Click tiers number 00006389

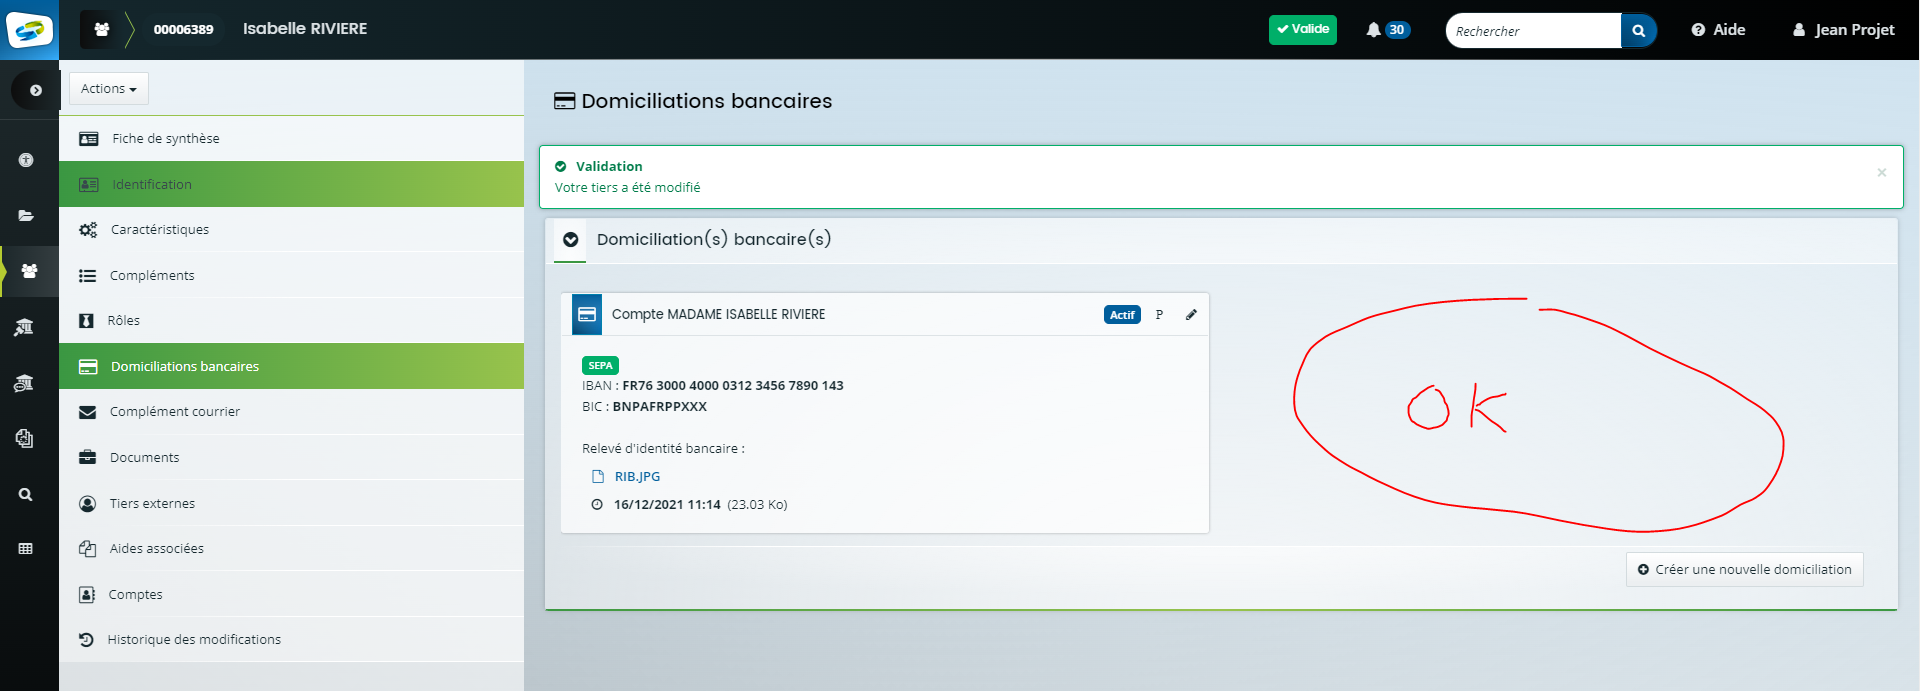click(183, 30)
